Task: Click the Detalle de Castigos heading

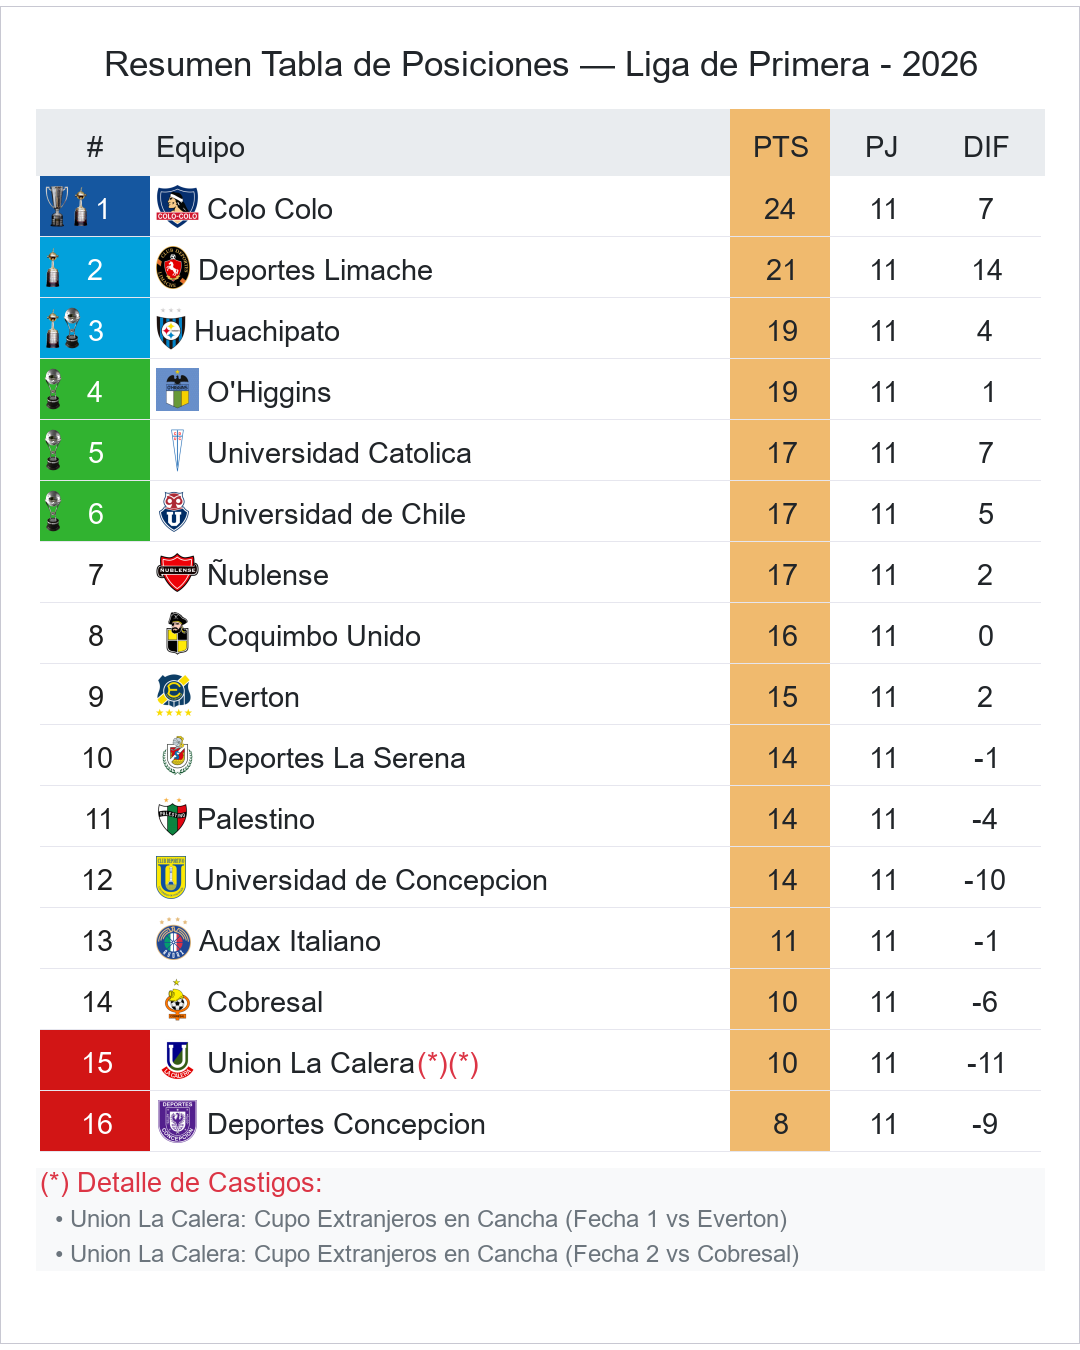Action: pos(181,1183)
